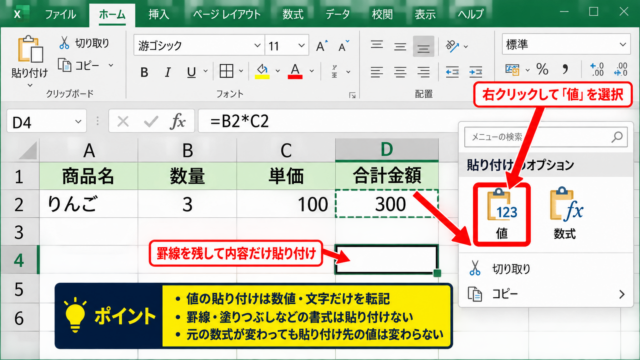Open underline style dropdown arrow
The height and width of the screenshot is (360, 640).
[205, 72]
